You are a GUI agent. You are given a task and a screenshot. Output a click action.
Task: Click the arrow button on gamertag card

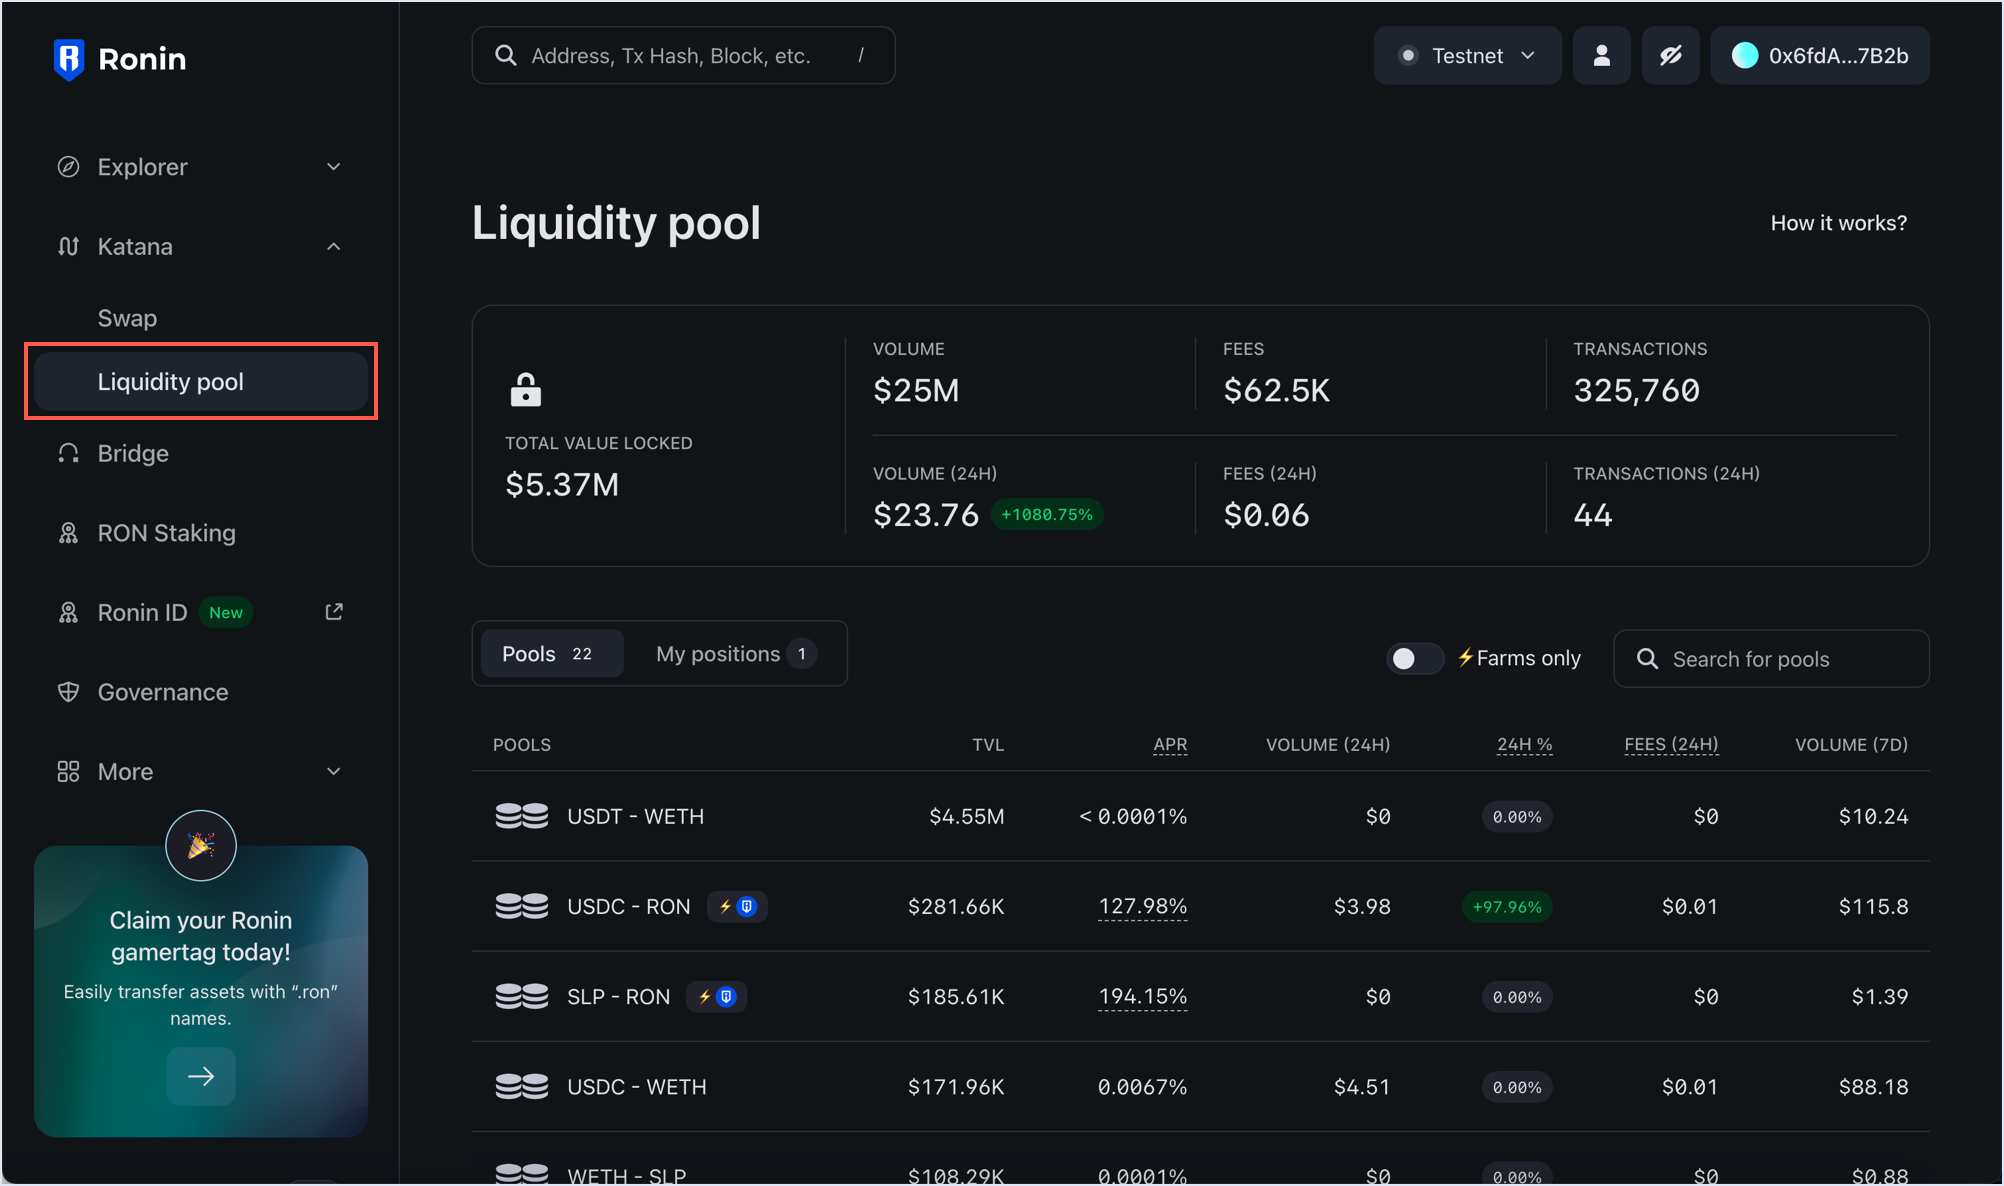pos(201,1076)
